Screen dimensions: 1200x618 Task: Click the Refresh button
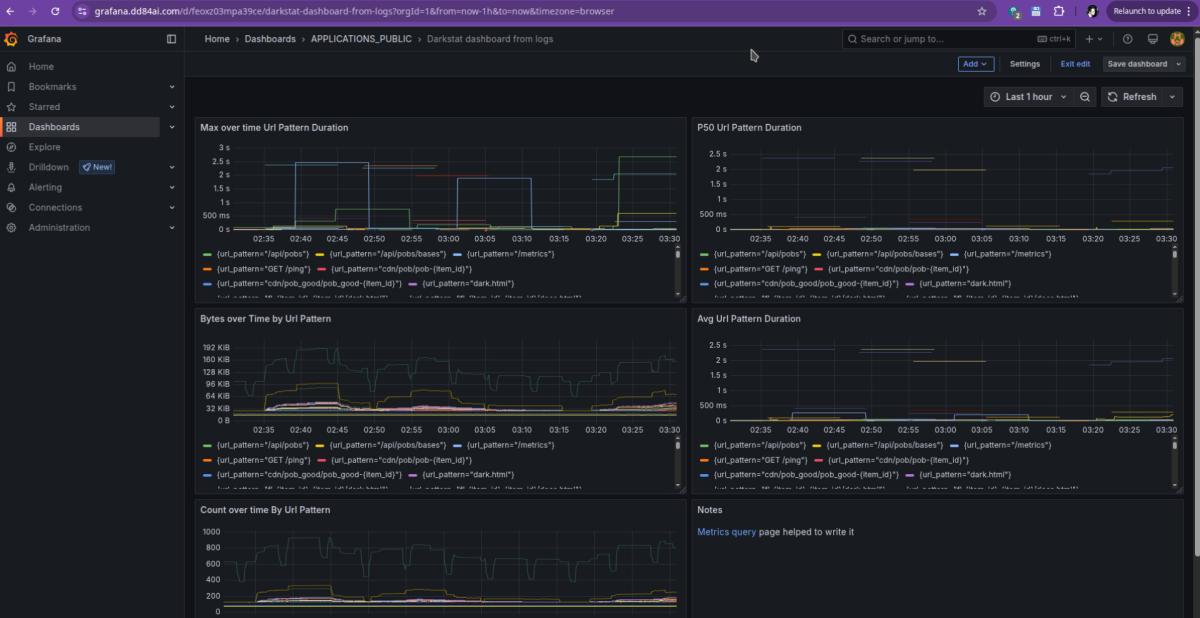[x=1133, y=97]
